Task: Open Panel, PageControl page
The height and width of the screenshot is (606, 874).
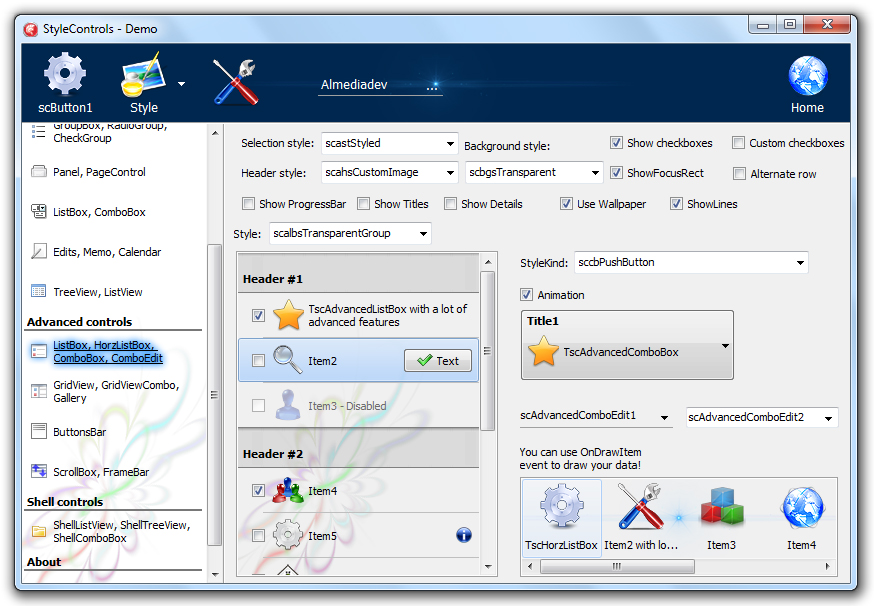Action: (99, 172)
